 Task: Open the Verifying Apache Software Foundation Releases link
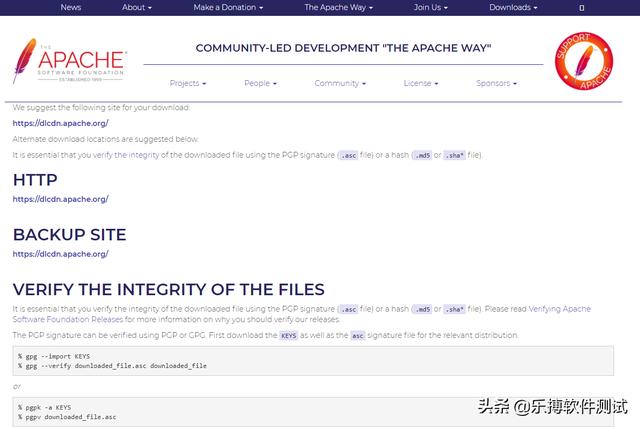[302, 314]
